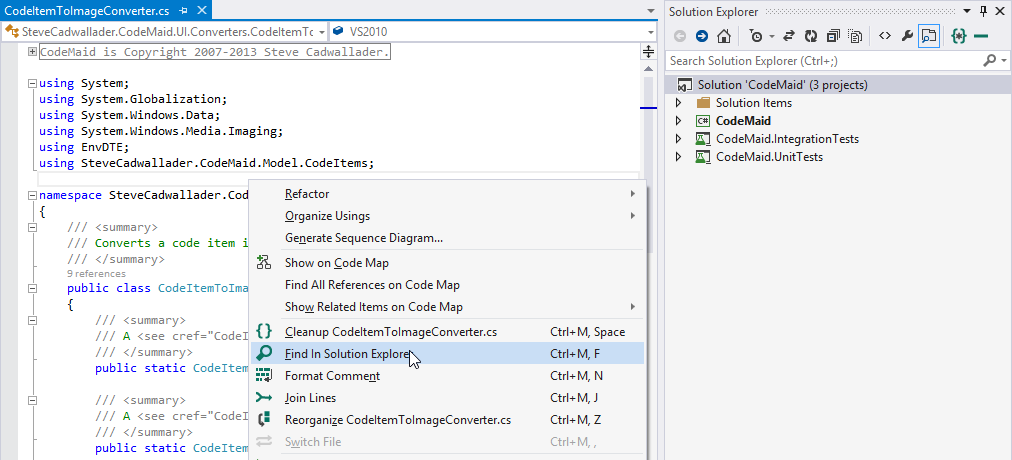Expand the Solution Items folder
This screenshot has width=1012, height=460.
tap(678, 103)
